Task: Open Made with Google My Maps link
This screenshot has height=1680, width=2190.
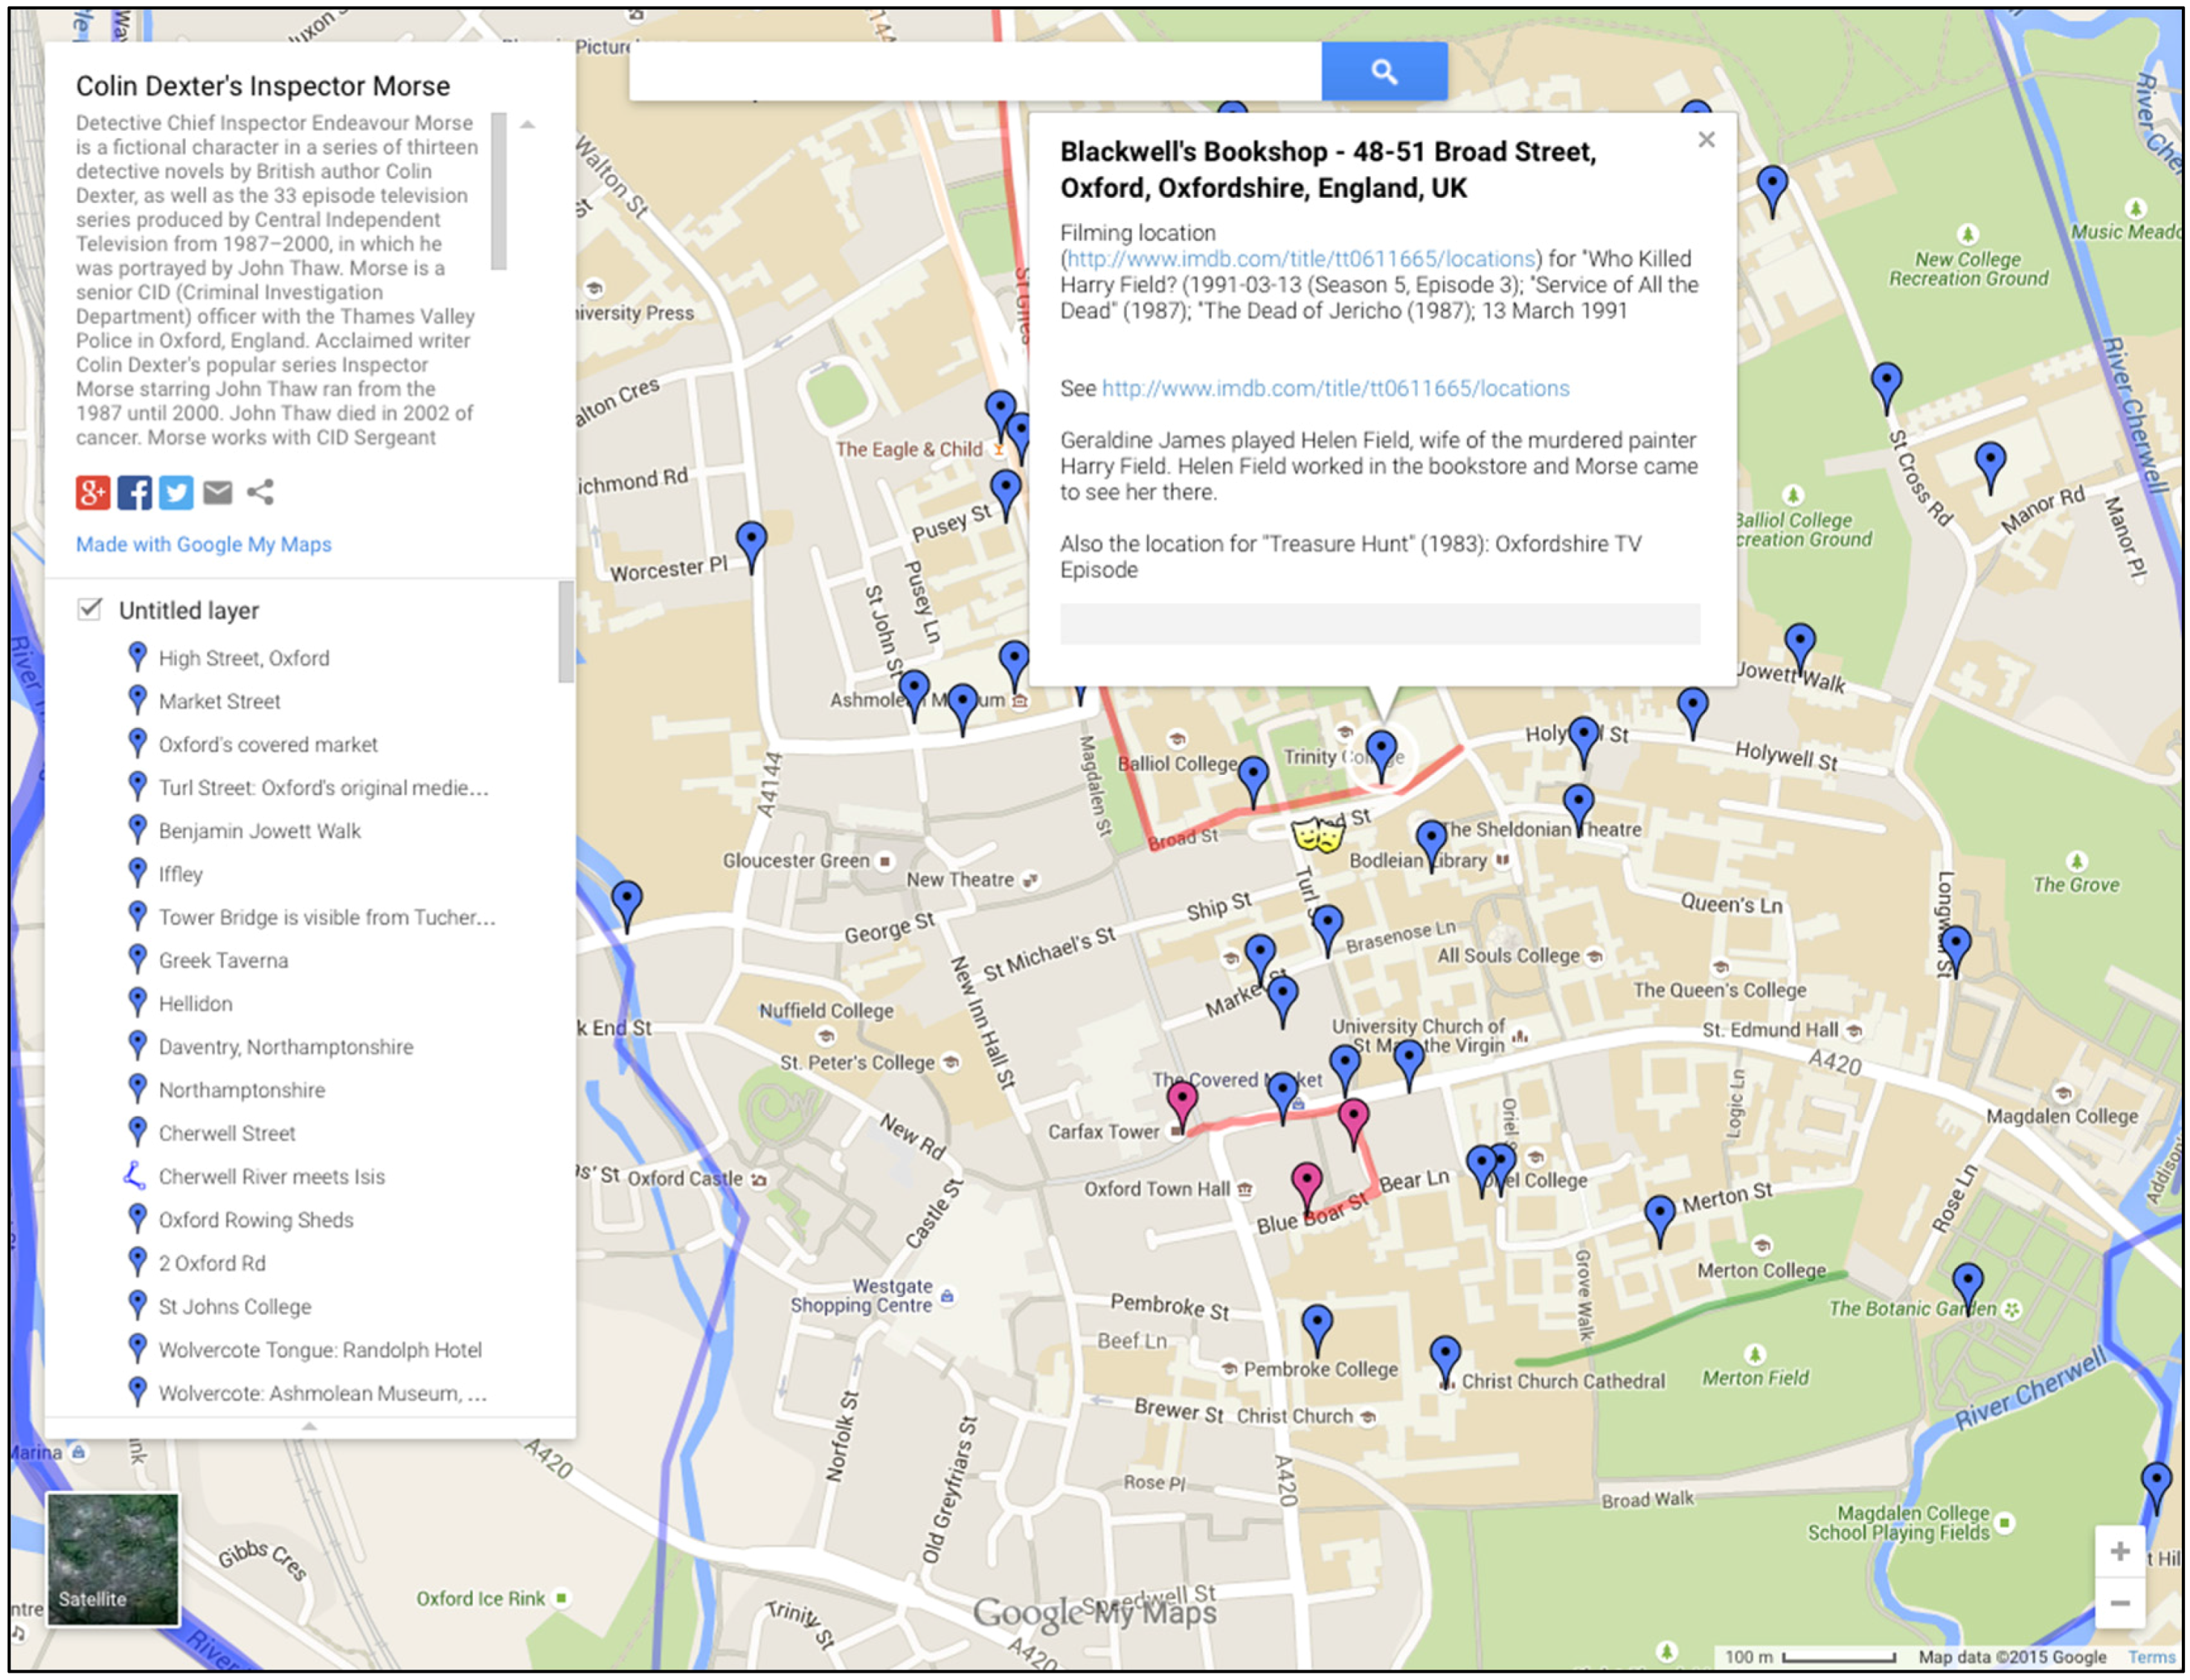Action: (203, 544)
